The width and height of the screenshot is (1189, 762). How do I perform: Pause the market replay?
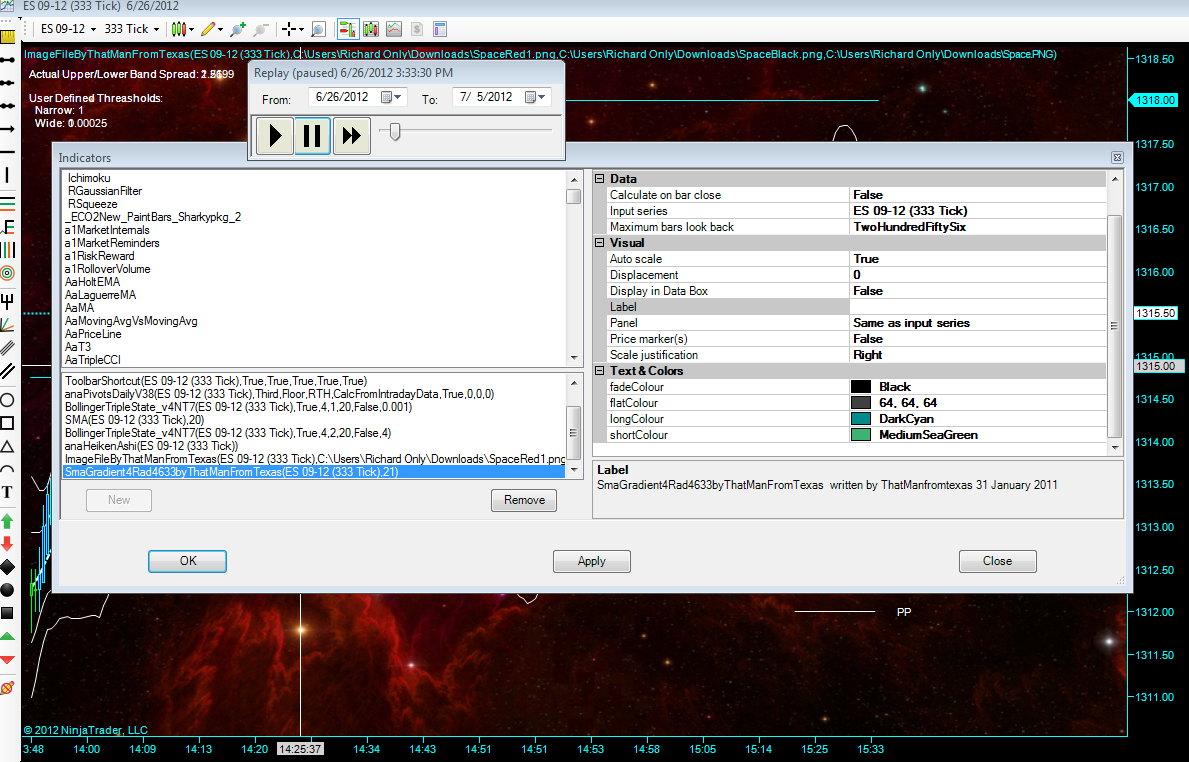tap(312, 136)
